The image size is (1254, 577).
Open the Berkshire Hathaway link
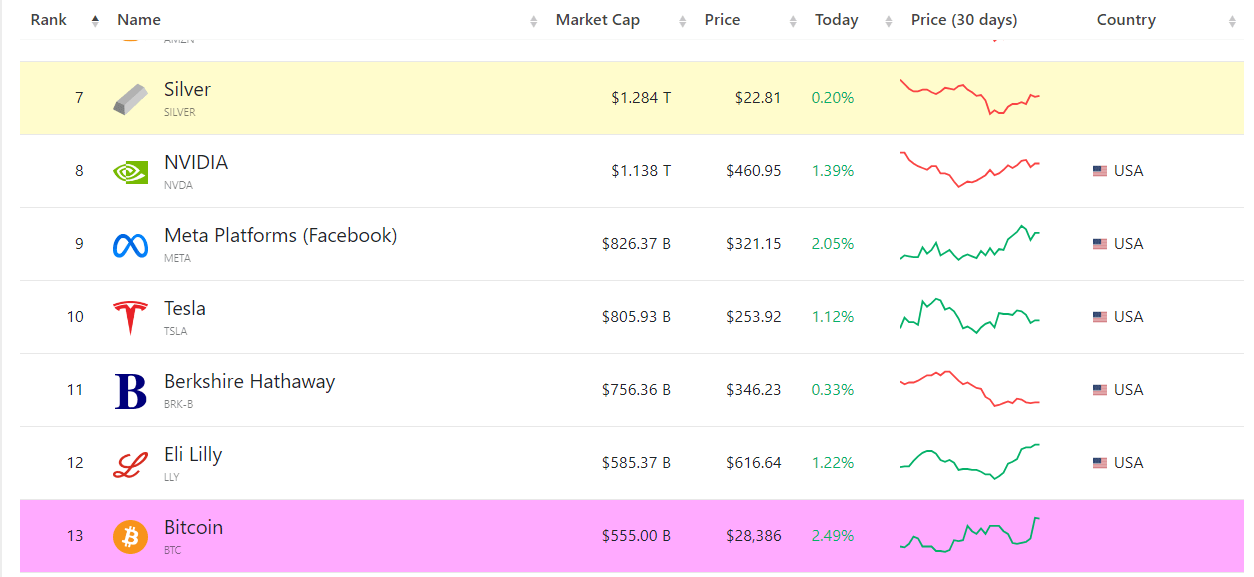point(249,381)
